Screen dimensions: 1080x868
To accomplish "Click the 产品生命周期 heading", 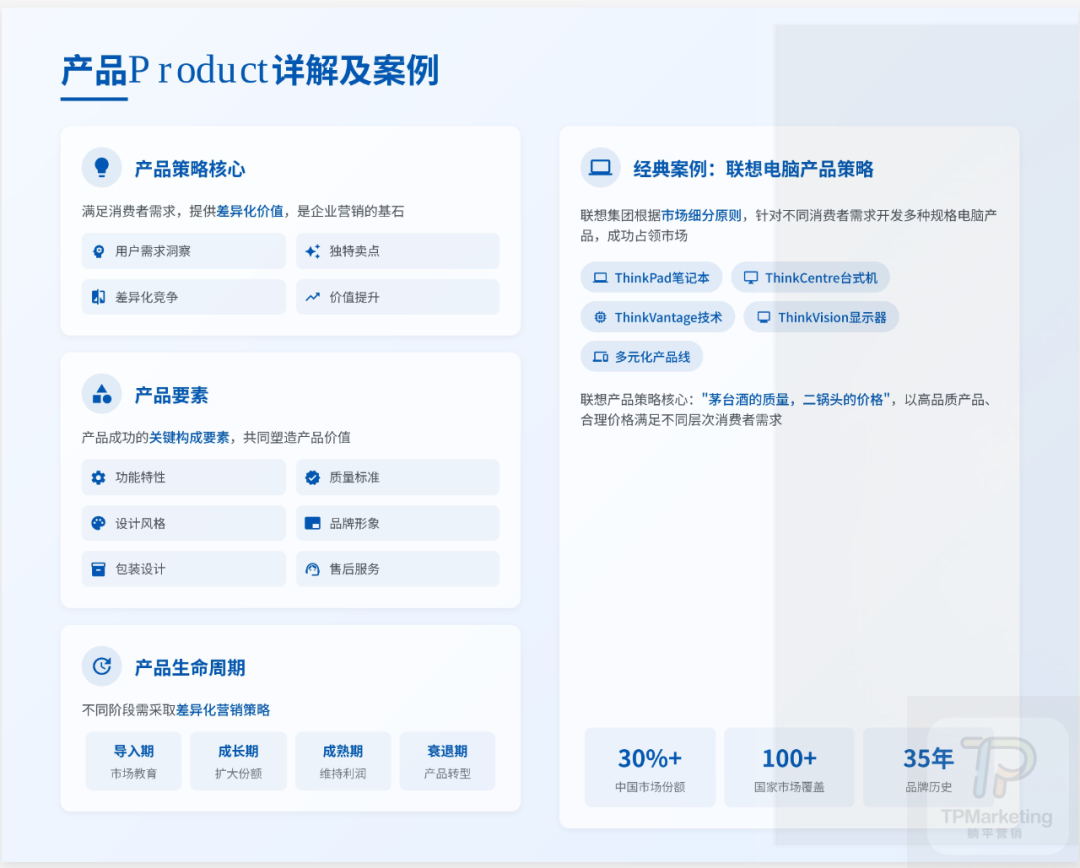I will (190, 668).
